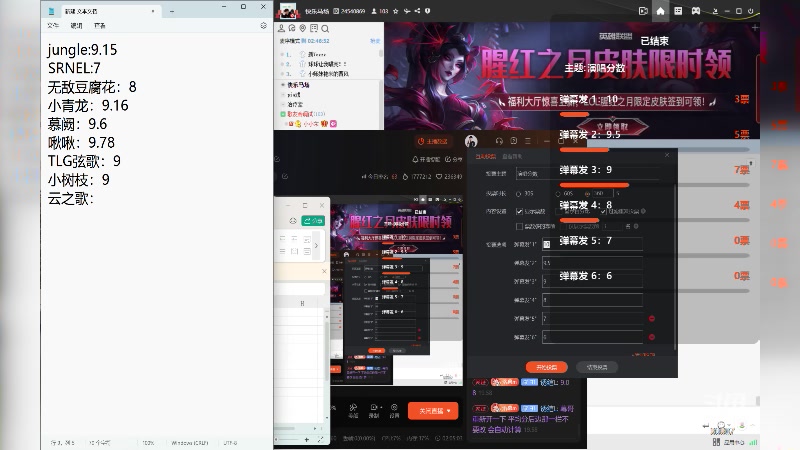Screen dimensions: 800x450
Task: Select the 60S duration radio button
Action: tap(558, 194)
